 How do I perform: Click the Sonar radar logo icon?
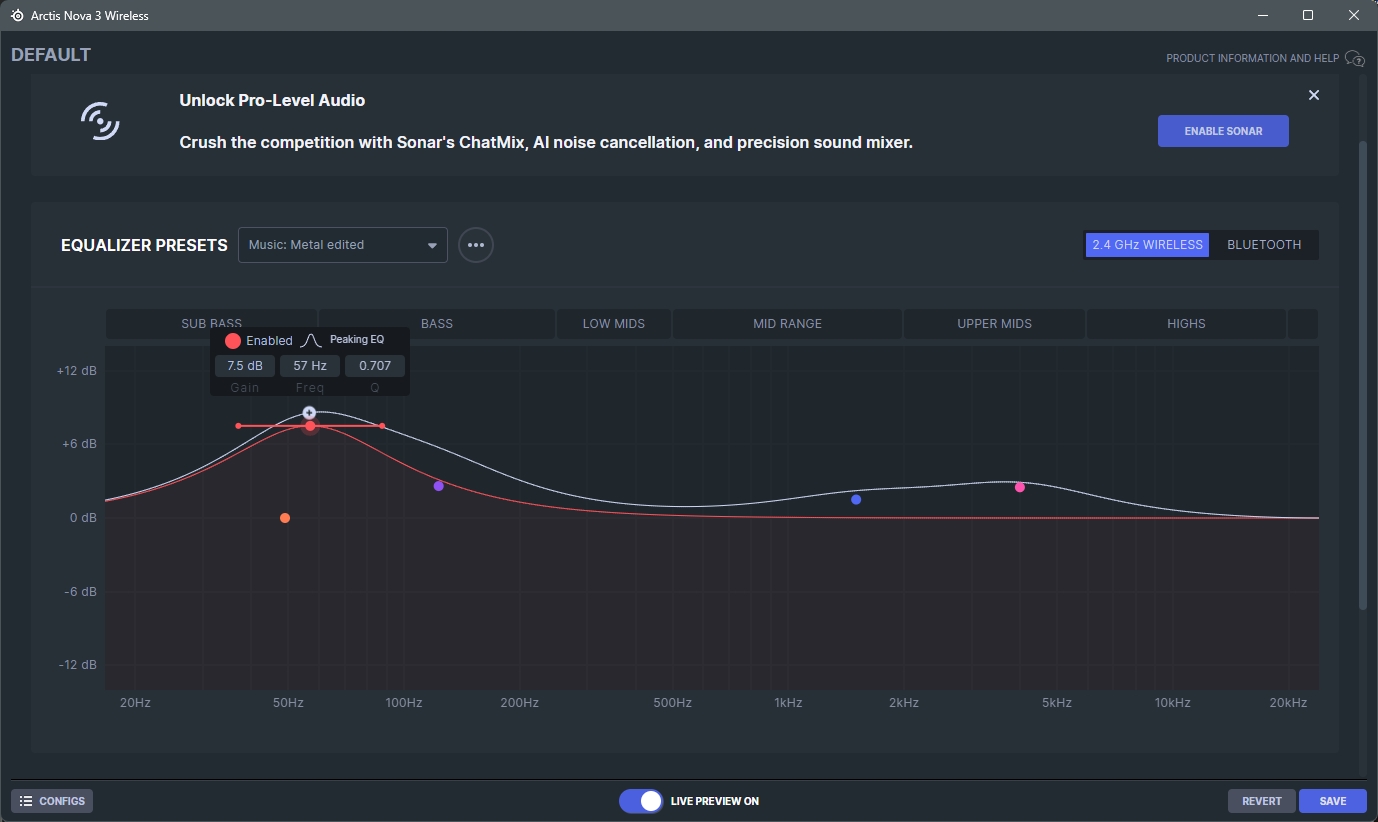click(100, 121)
